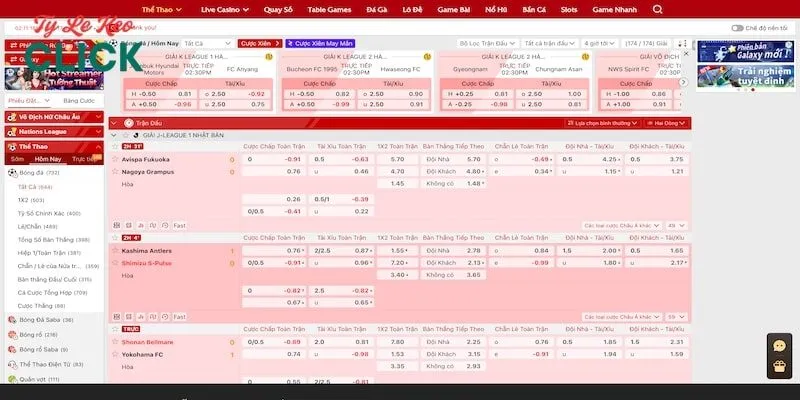Click the gift box icon at bottom right

click(779, 369)
